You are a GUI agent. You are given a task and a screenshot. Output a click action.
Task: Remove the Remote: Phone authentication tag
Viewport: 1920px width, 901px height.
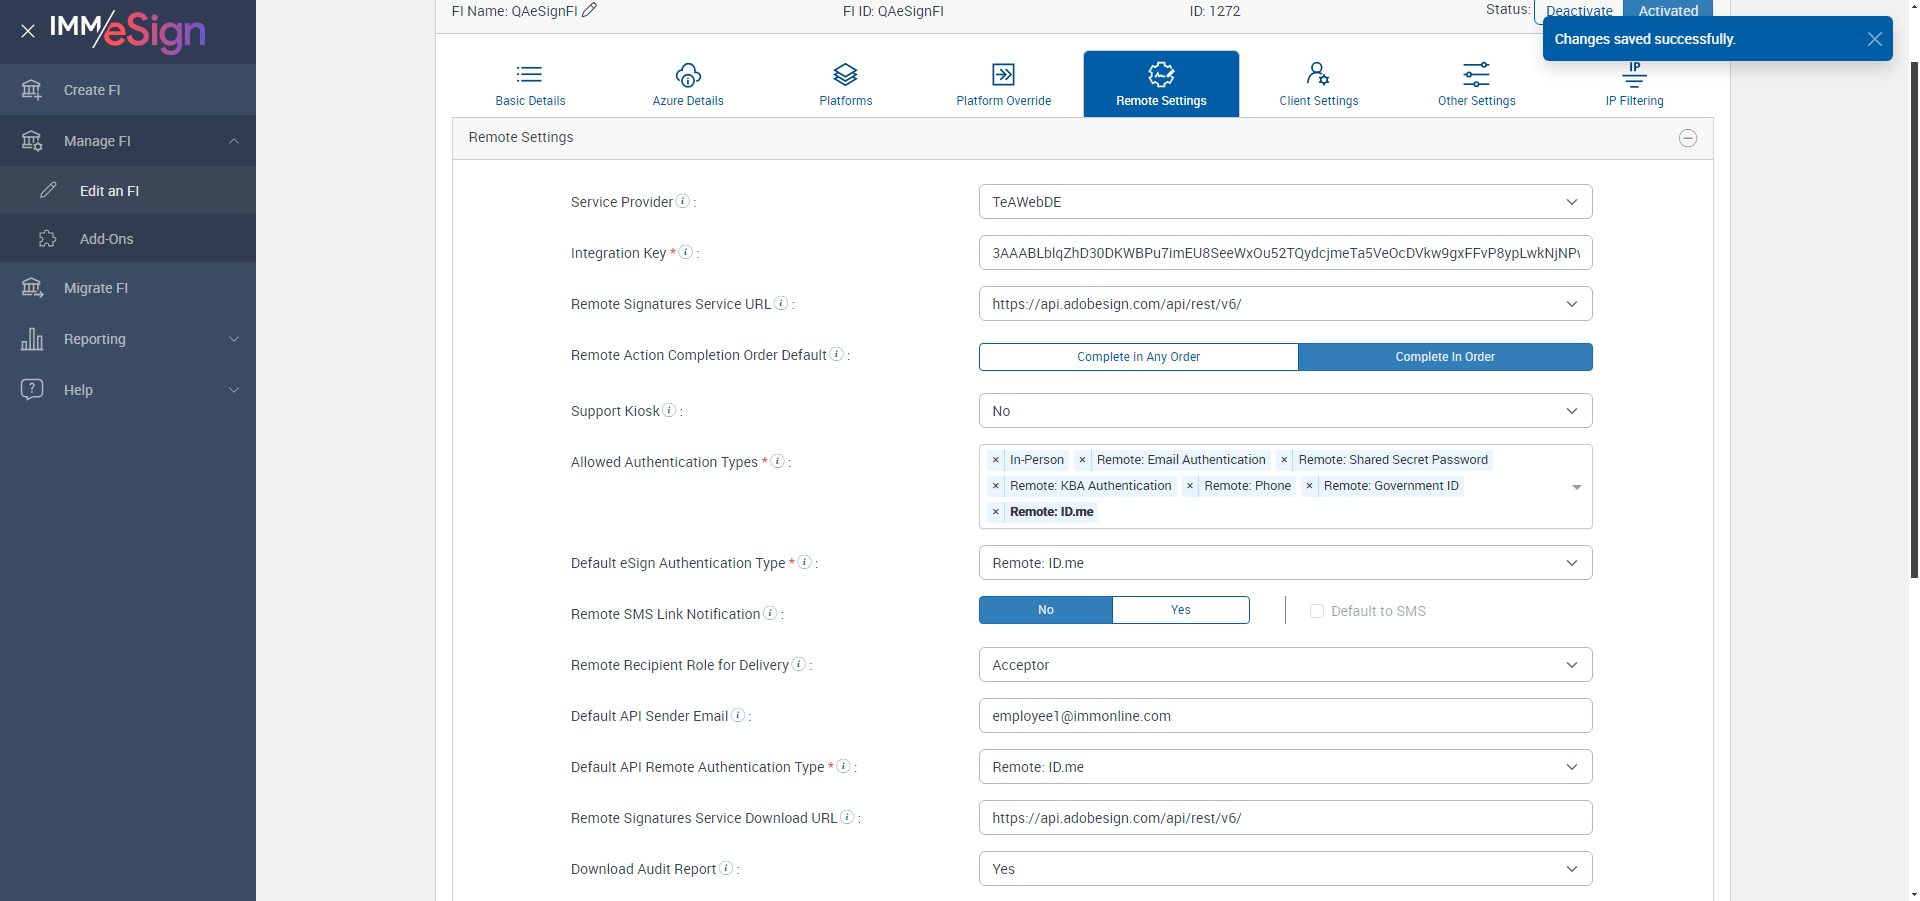point(1190,486)
